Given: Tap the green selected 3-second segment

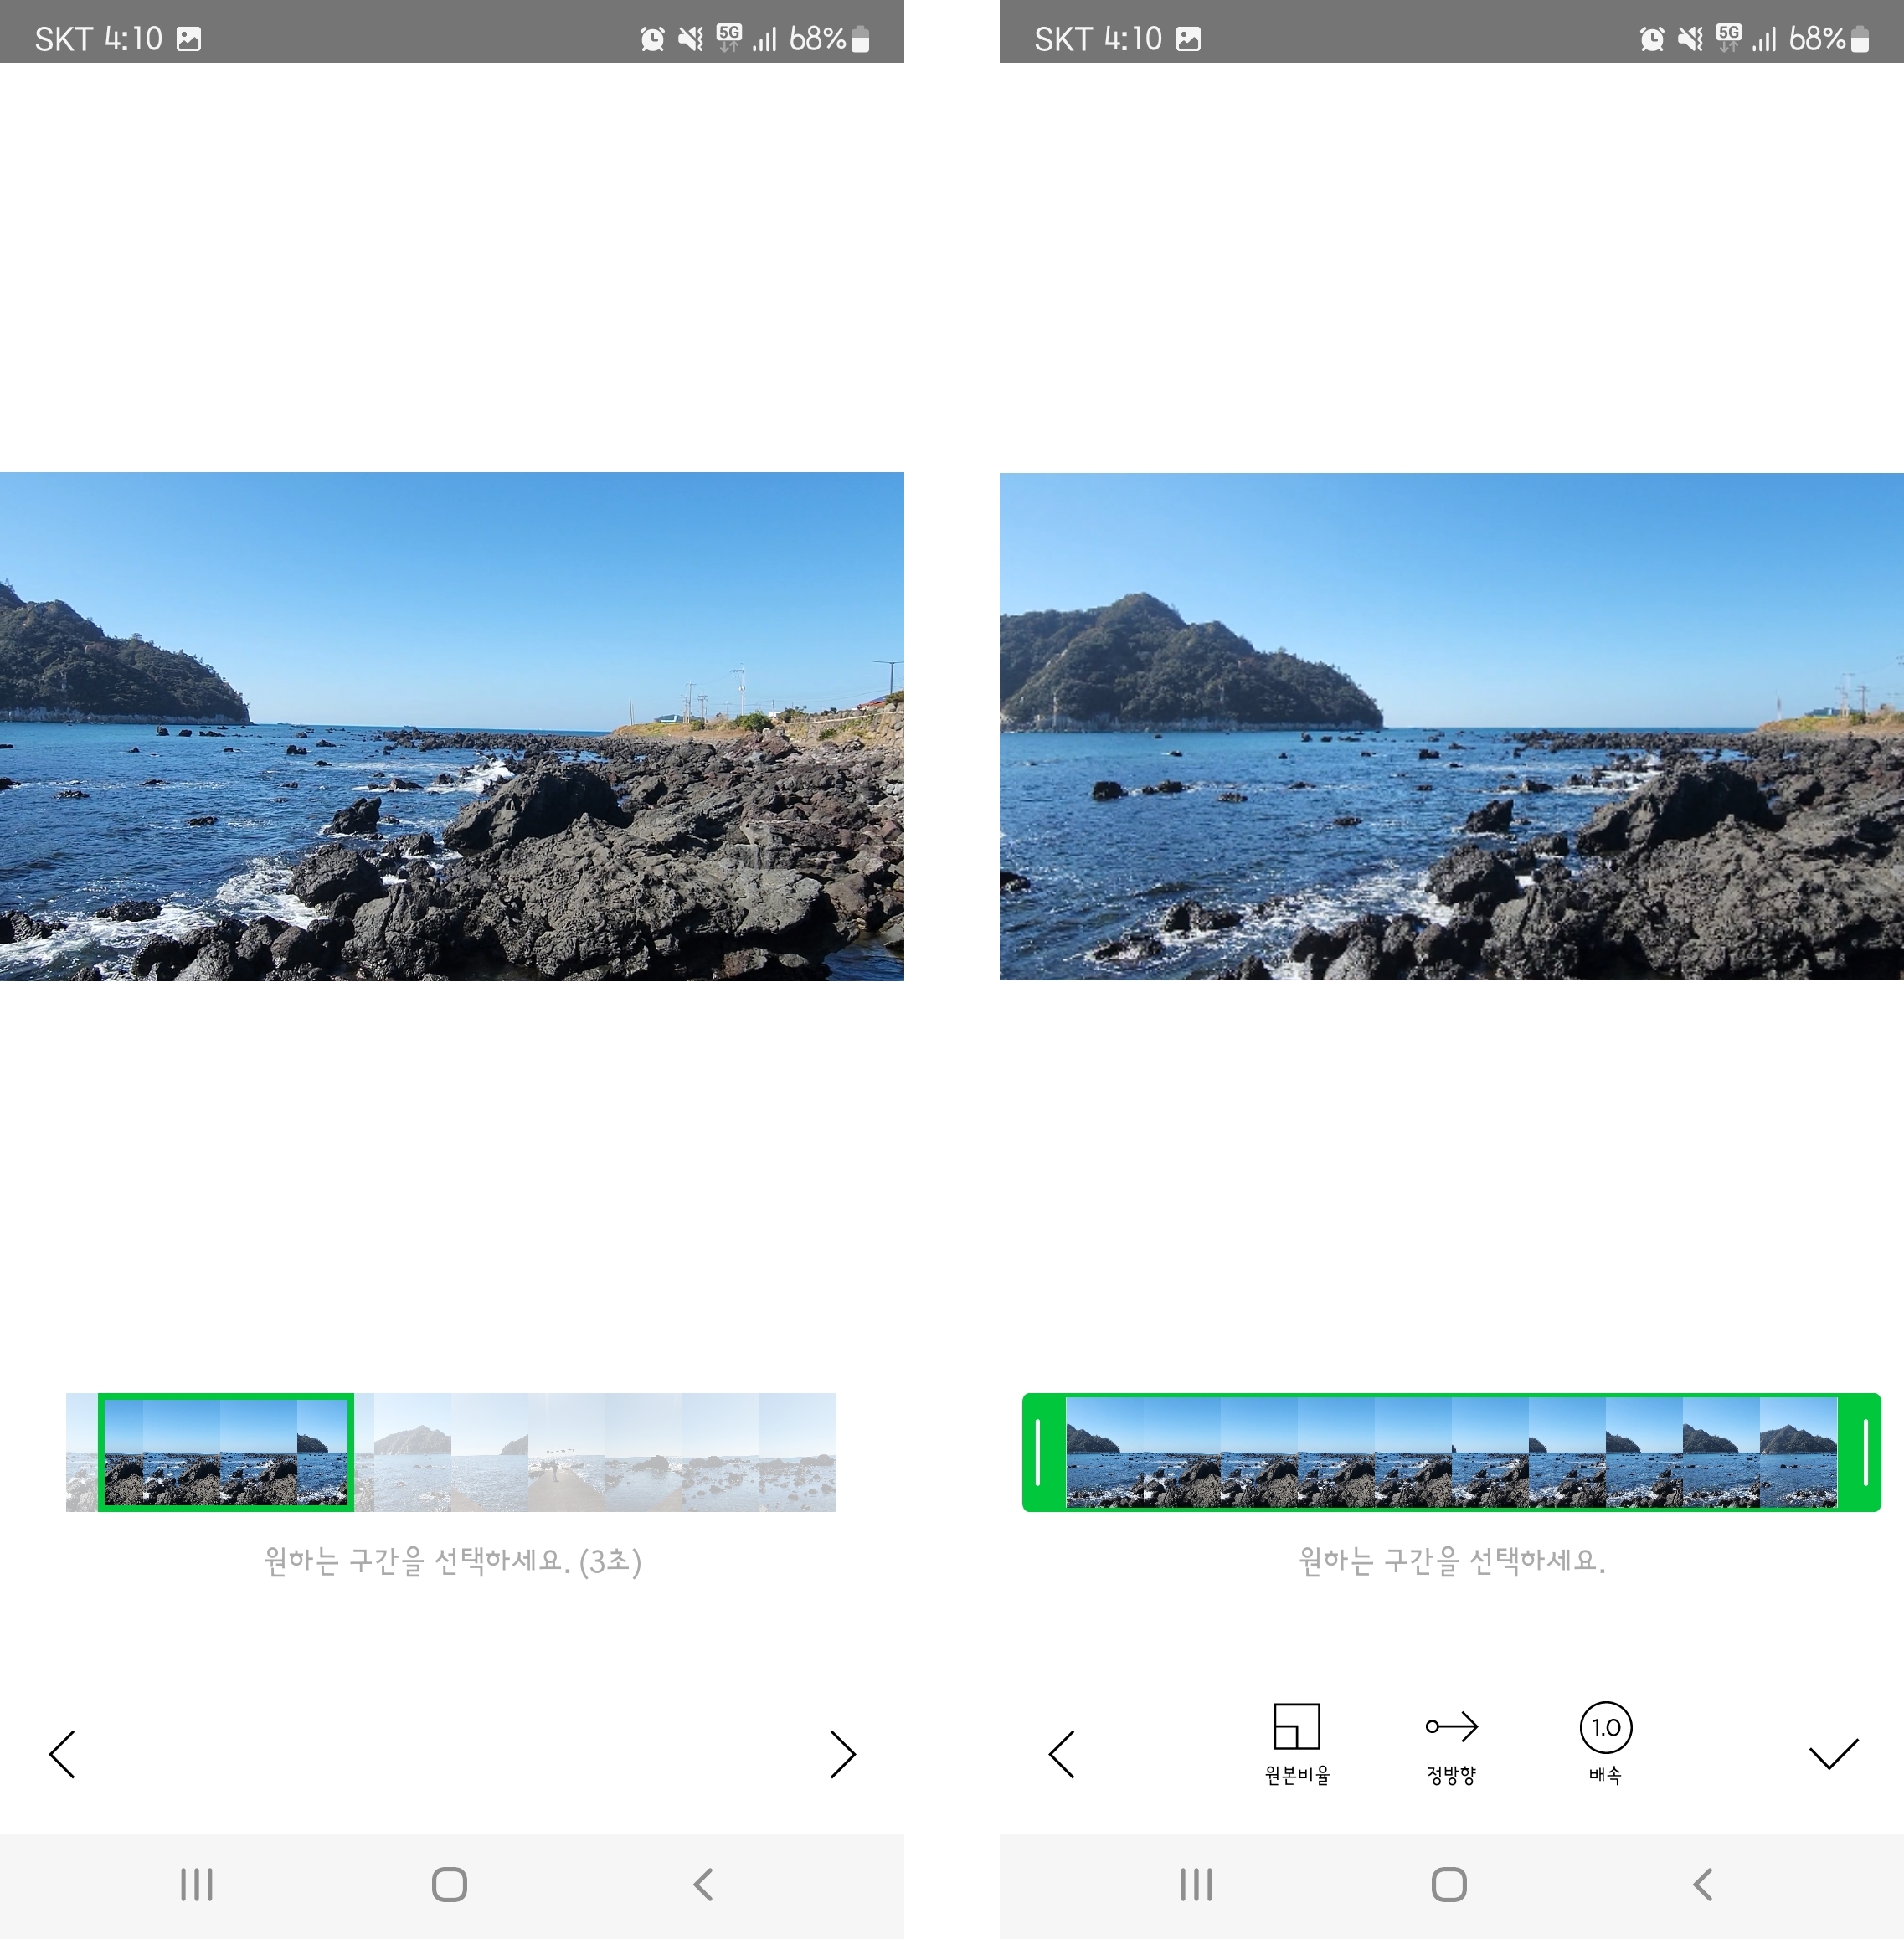Looking at the screenshot, I should tap(226, 1452).
